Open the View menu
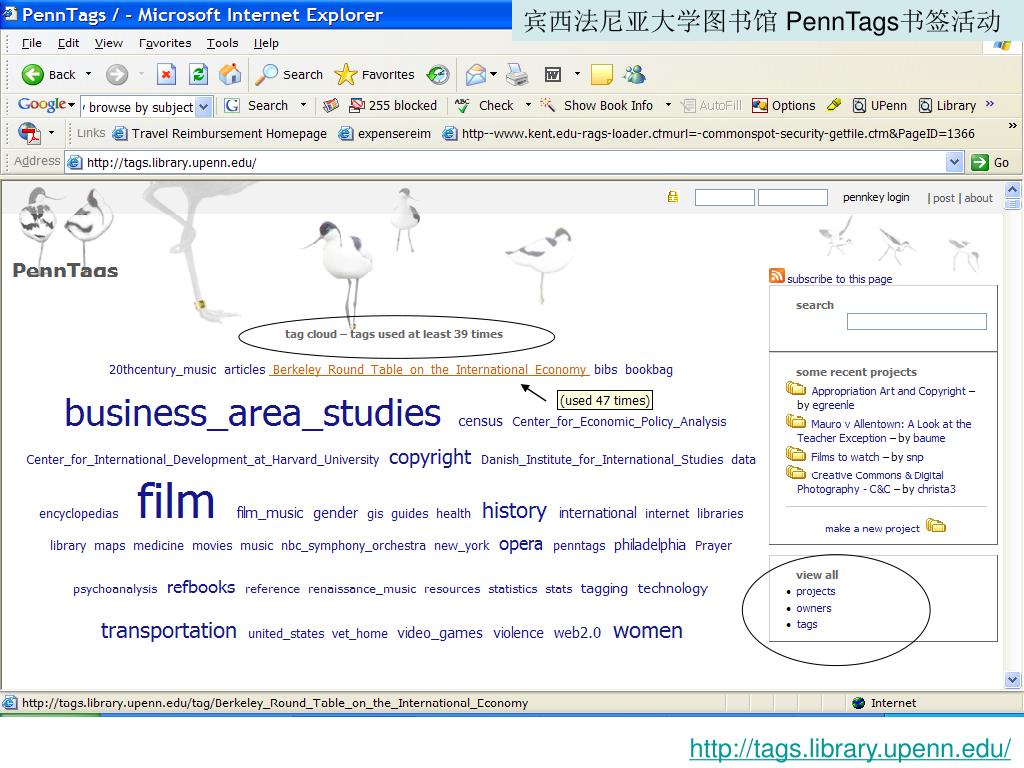The height and width of the screenshot is (768, 1024). click(x=108, y=43)
